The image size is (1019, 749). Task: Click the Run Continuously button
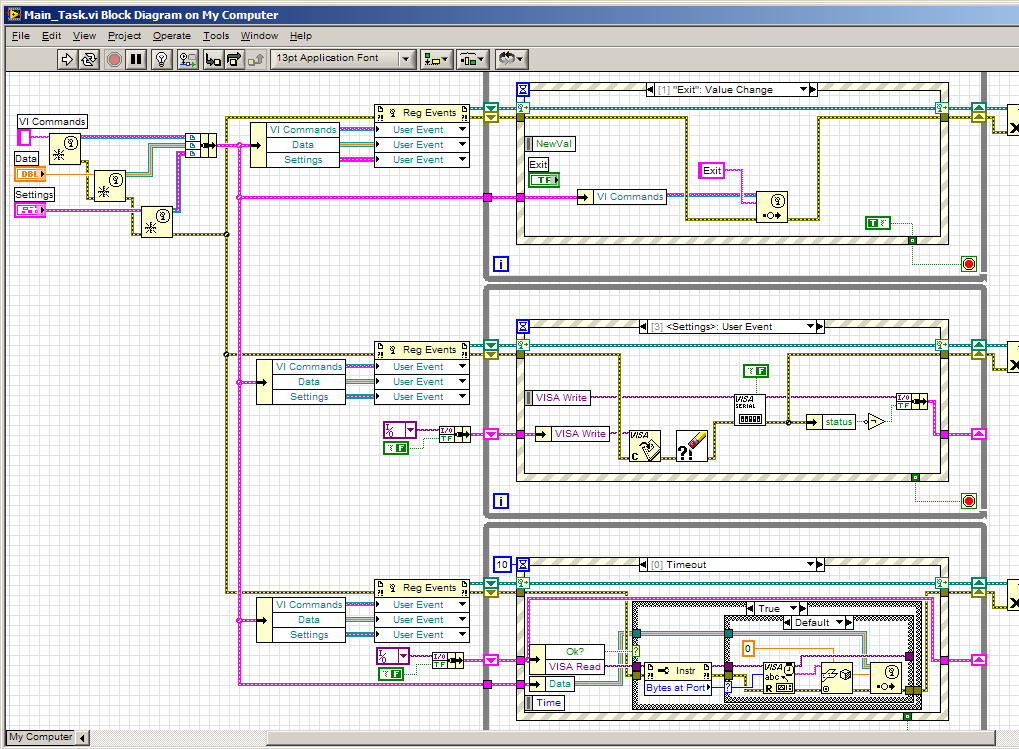(x=90, y=59)
